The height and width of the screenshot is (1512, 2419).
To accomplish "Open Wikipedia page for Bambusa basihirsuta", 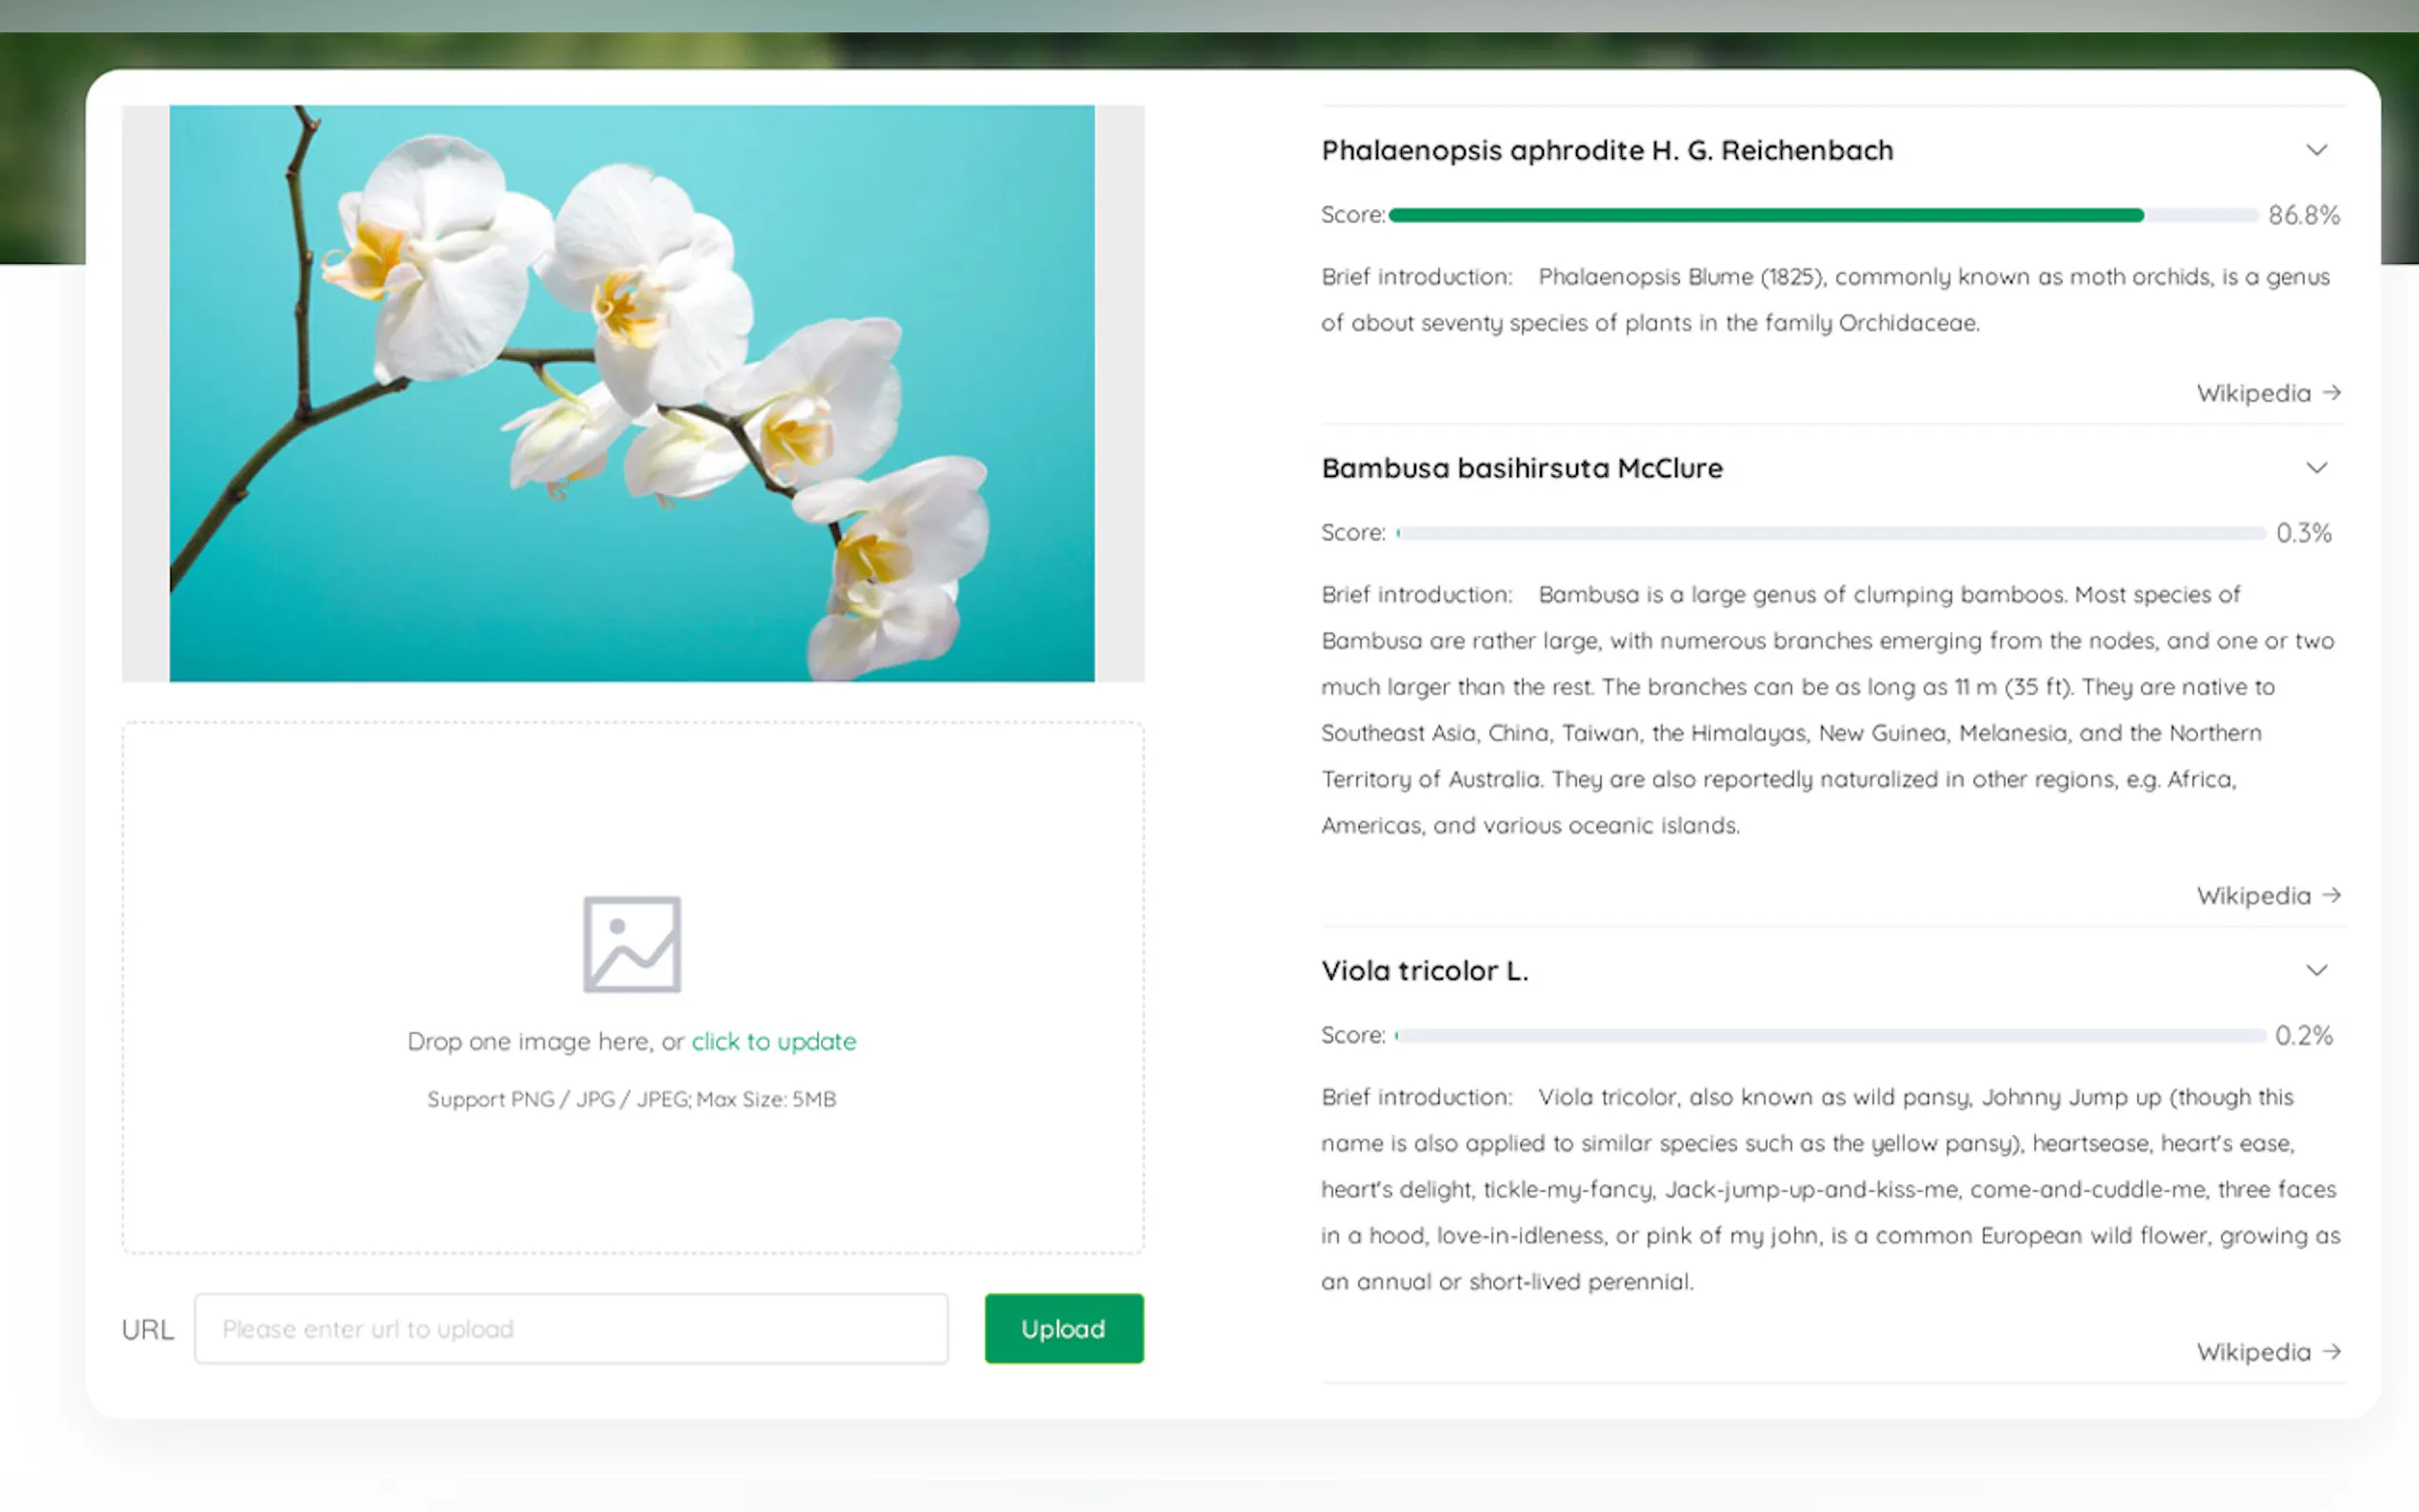I will pyautogui.click(x=2255, y=895).
